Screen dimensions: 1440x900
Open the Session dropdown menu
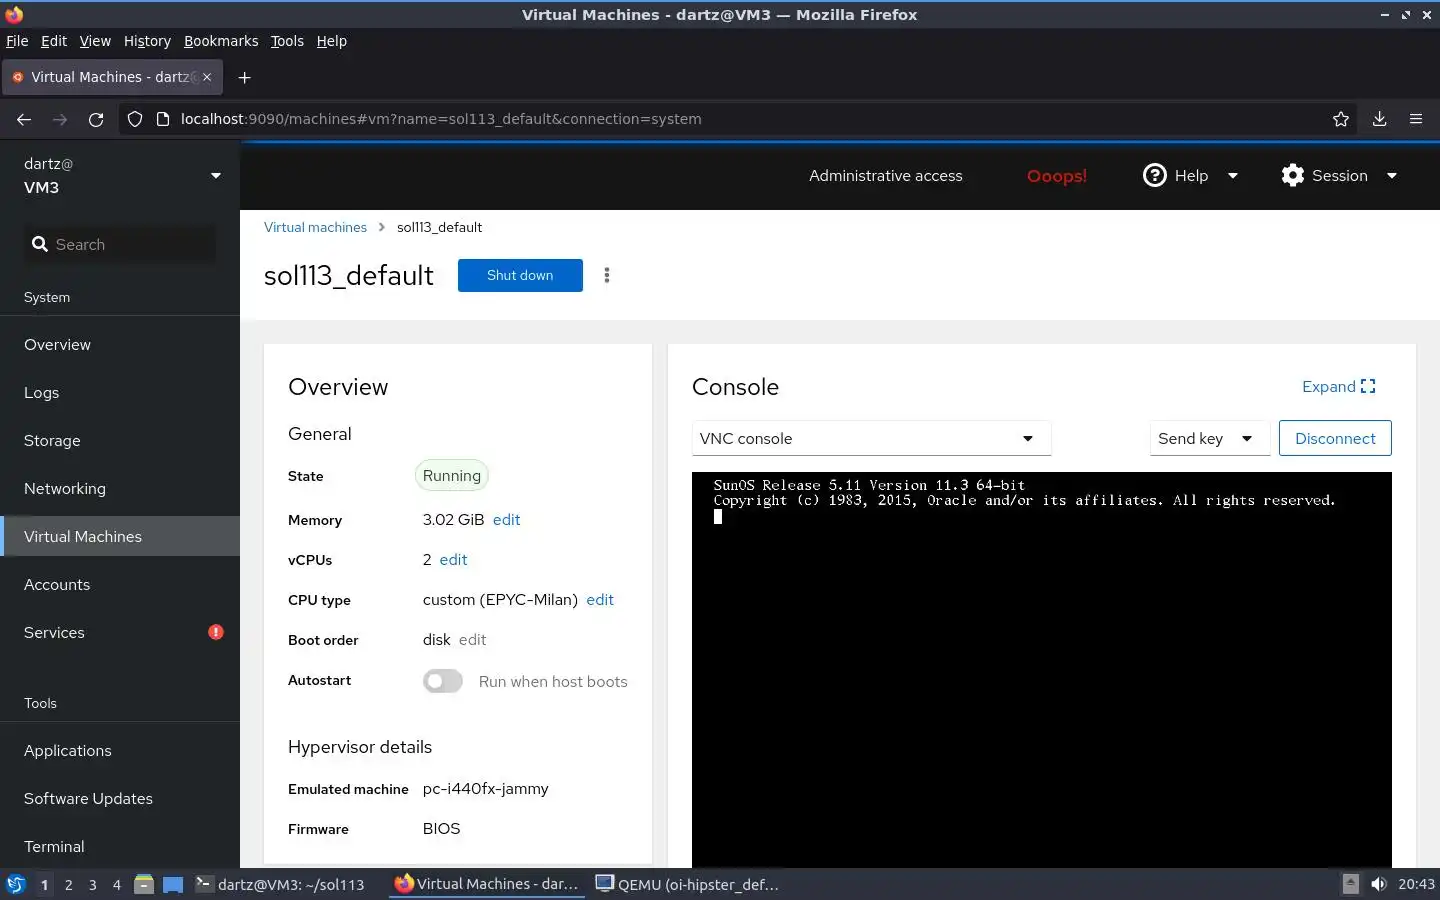click(x=1339, y=175)
